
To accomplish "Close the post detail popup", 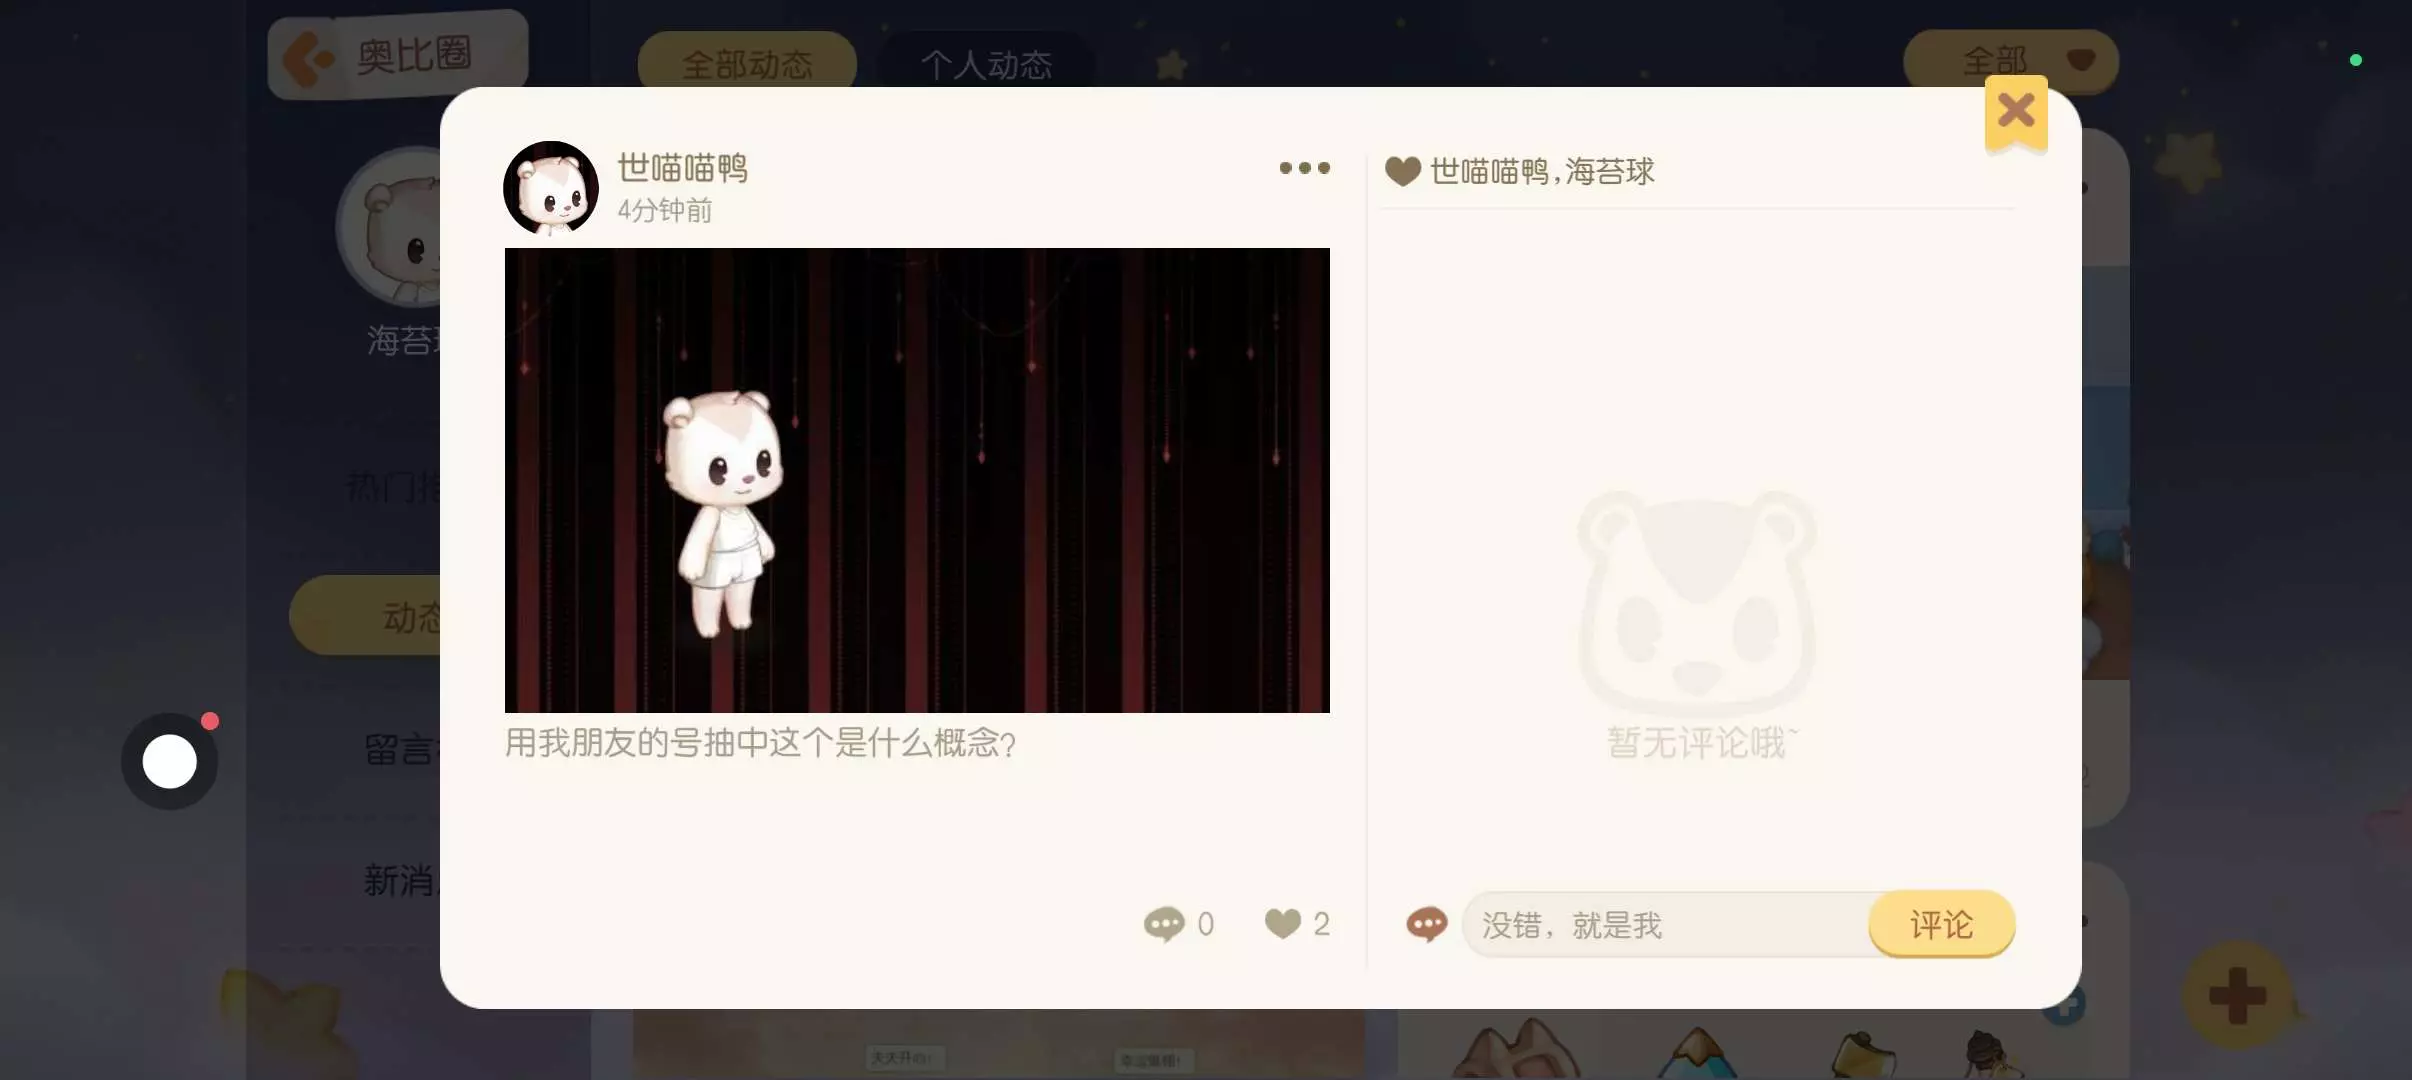I will 2016,110.
